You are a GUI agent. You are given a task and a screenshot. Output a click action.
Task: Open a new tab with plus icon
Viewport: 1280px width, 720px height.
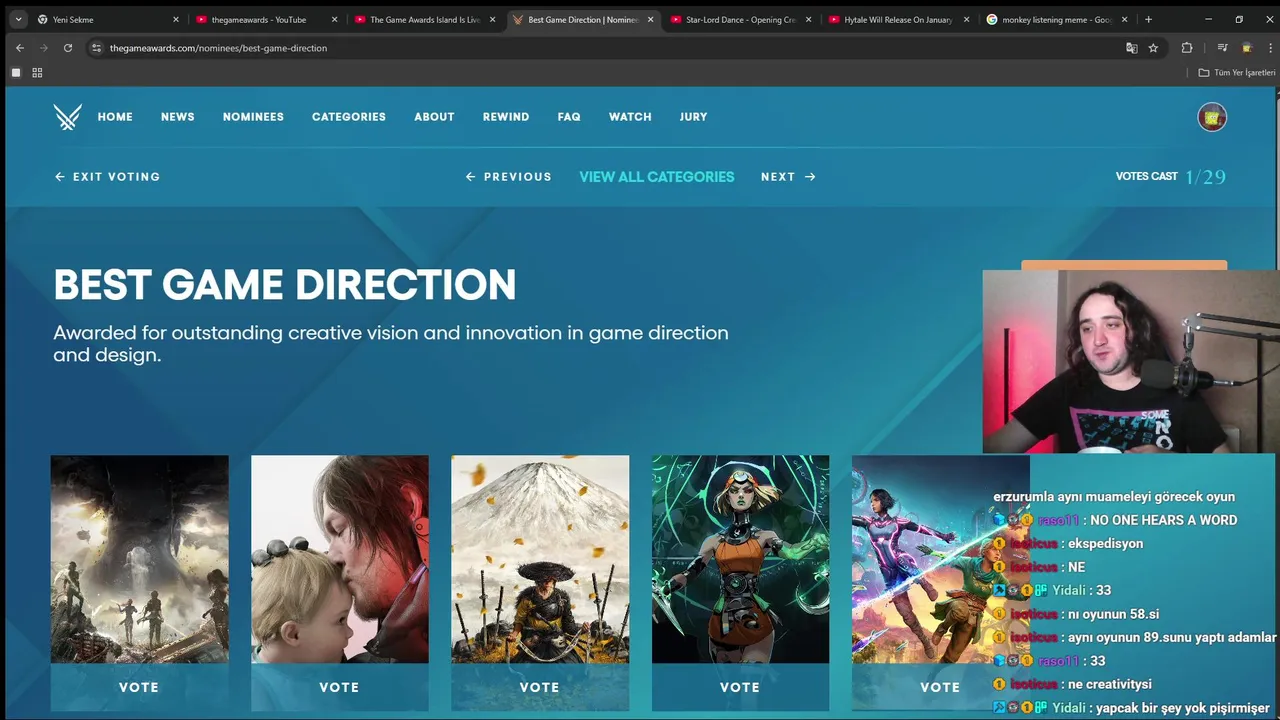(x=1148, y=19)
